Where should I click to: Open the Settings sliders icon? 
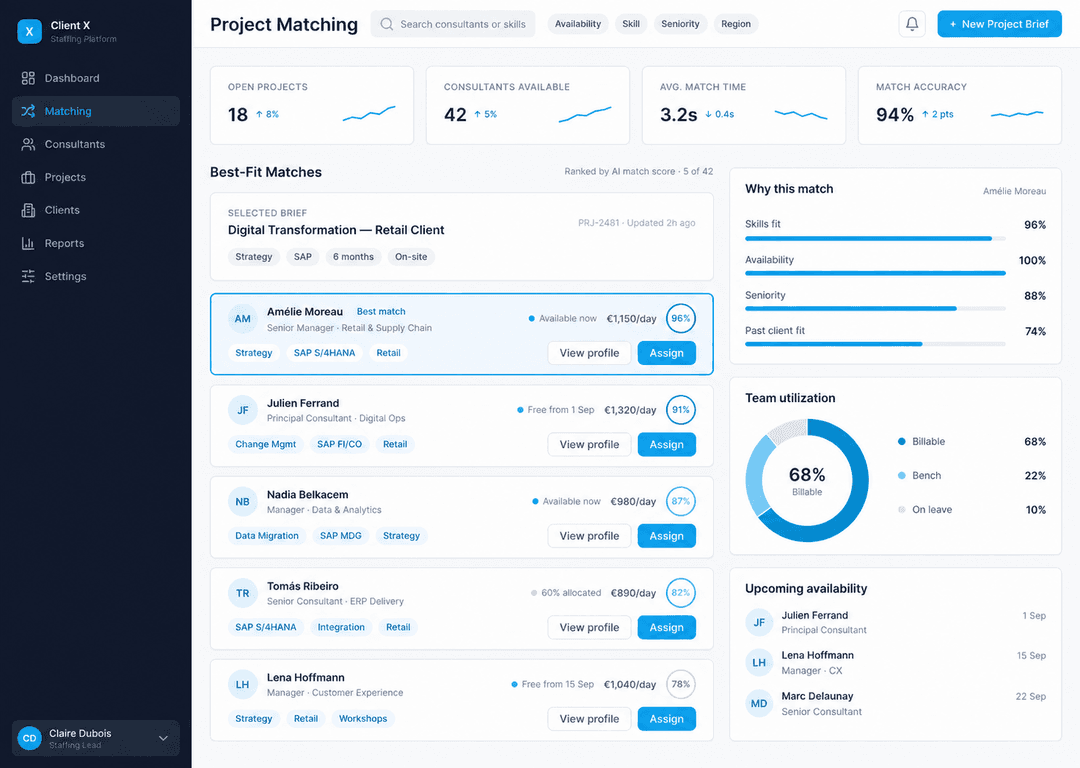28,277
